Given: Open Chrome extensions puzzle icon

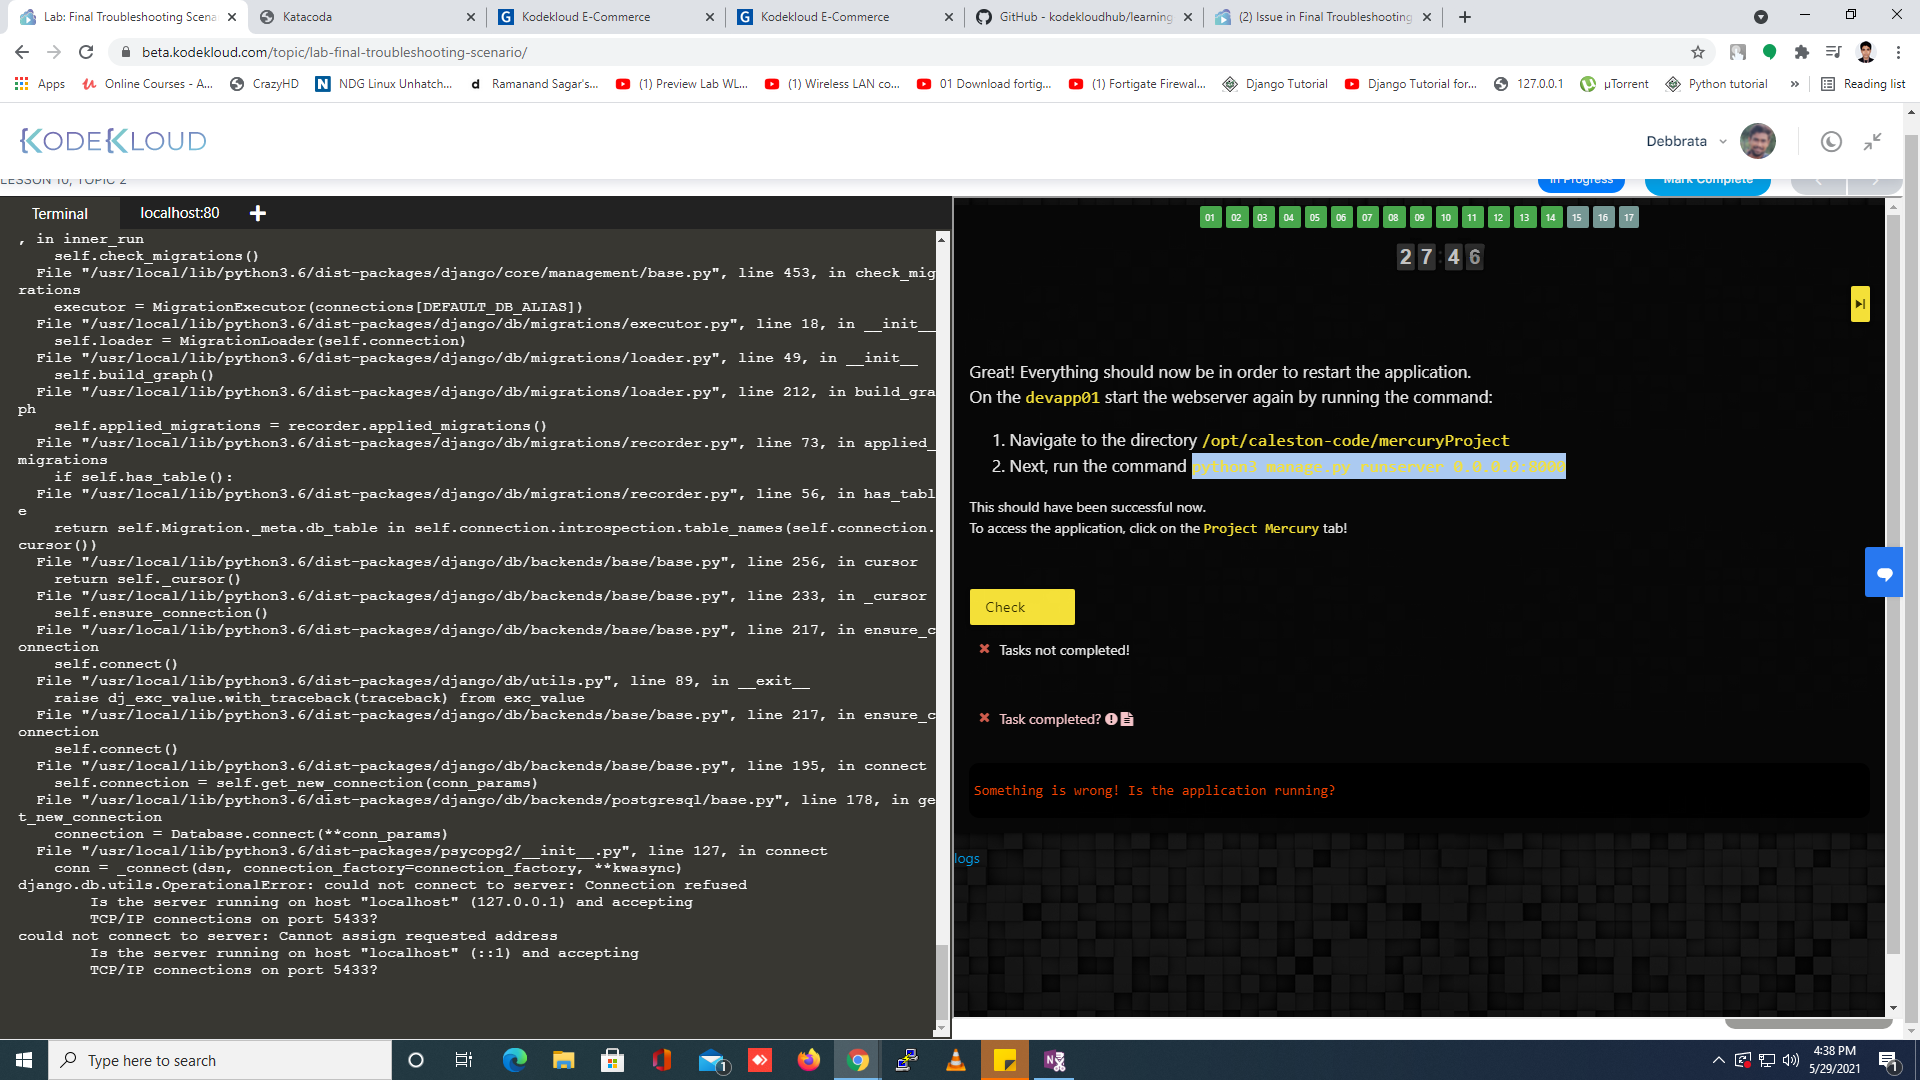Looking at the screenshot, I should pos(1801,52).
